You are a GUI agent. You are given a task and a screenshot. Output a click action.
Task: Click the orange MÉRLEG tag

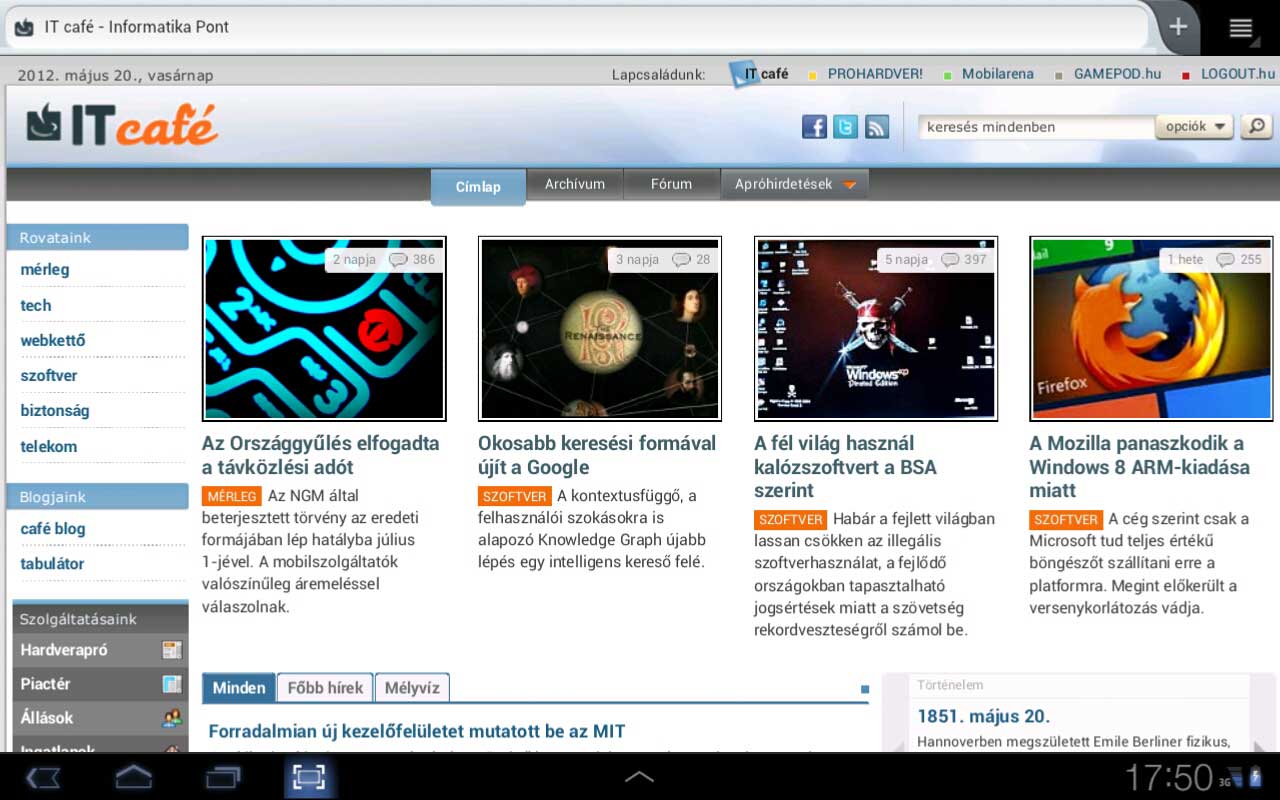pos(232,496)
